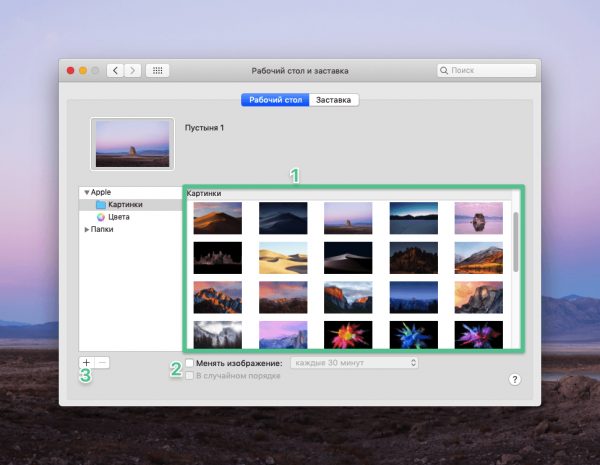This screenshot has height=465, width=600.
Task: Select Картинки folder in sidebar
Action: 130,204
